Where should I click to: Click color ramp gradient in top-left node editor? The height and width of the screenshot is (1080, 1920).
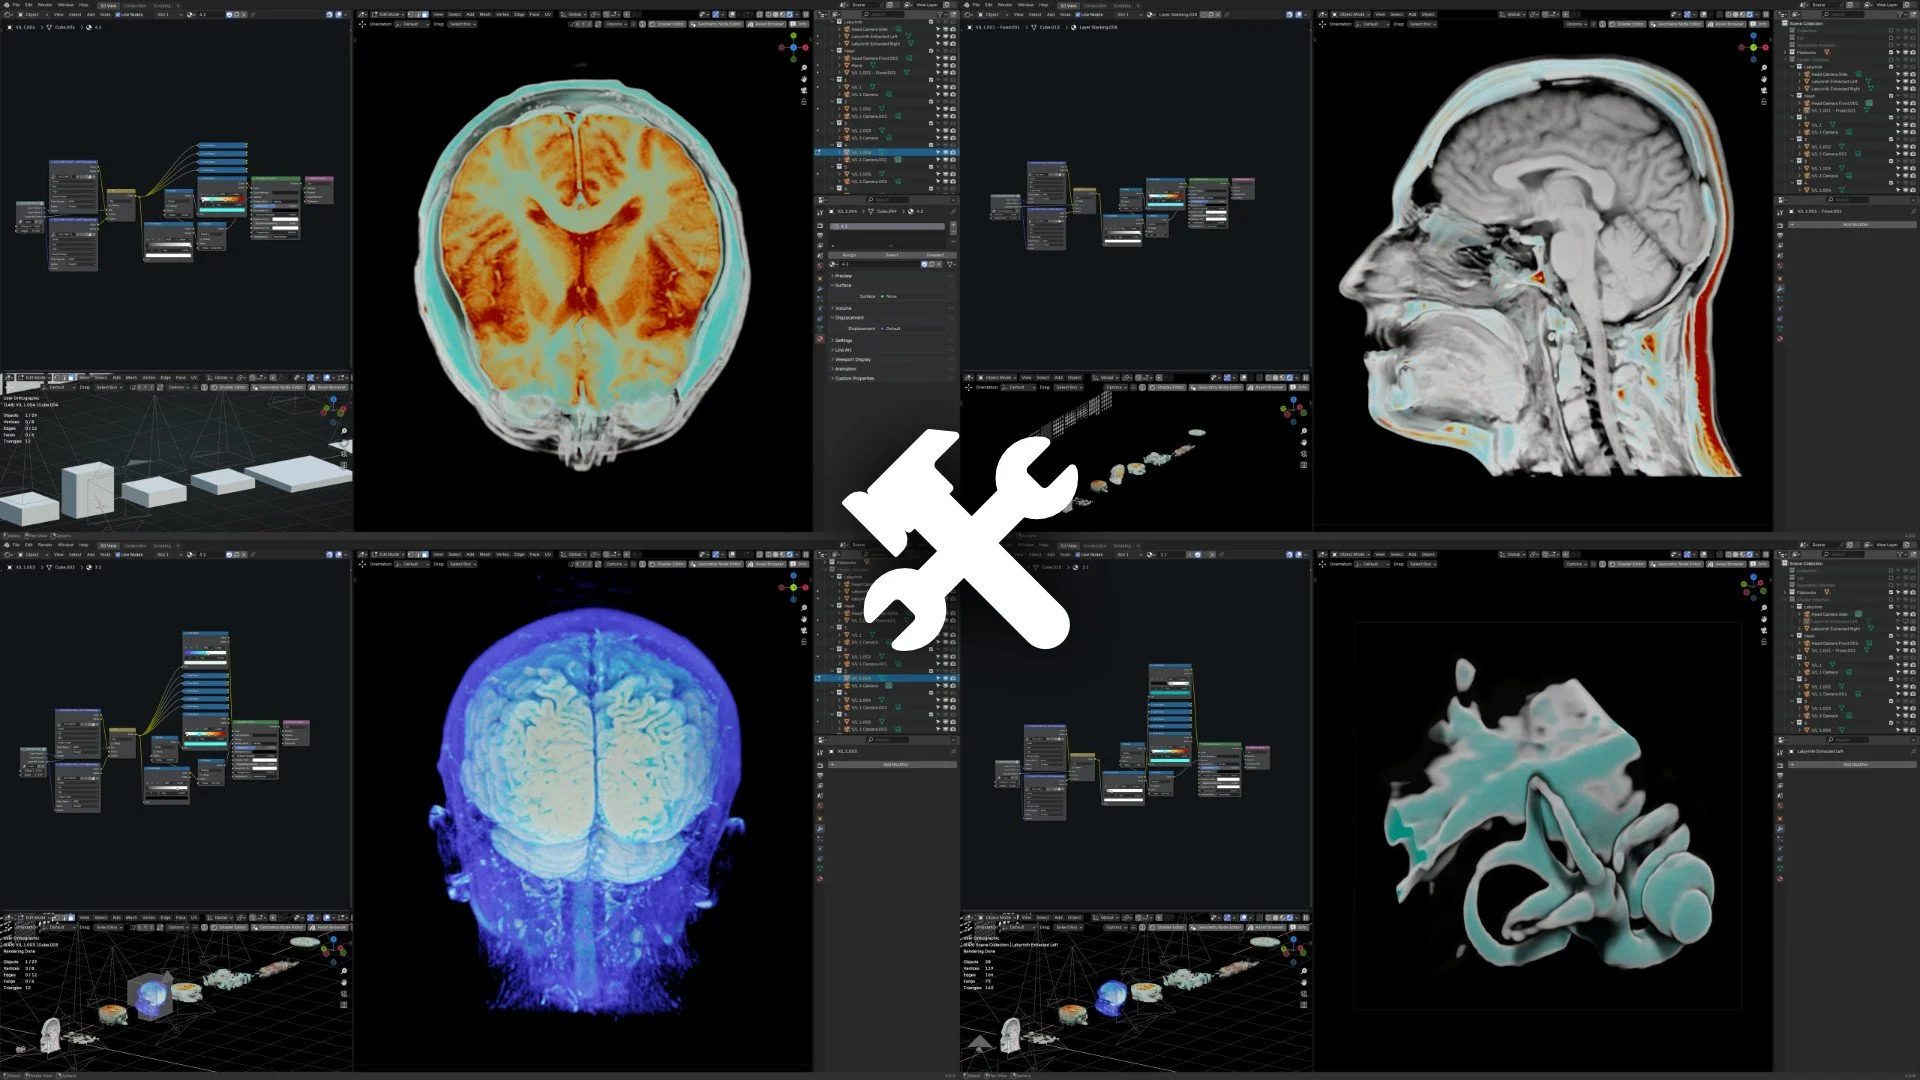[x=222, y=200]
